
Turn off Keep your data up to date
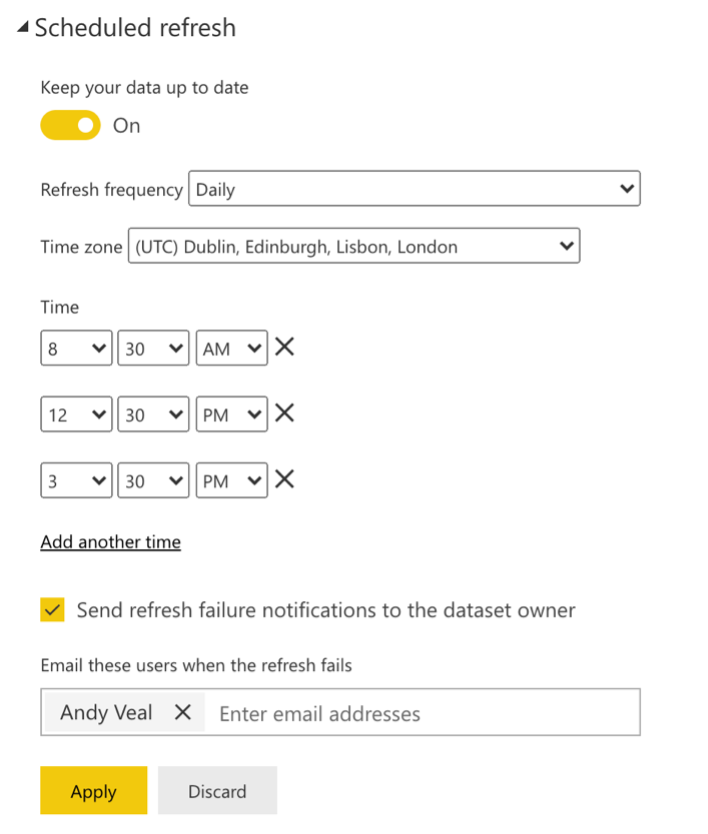click(x=71, y=126)
